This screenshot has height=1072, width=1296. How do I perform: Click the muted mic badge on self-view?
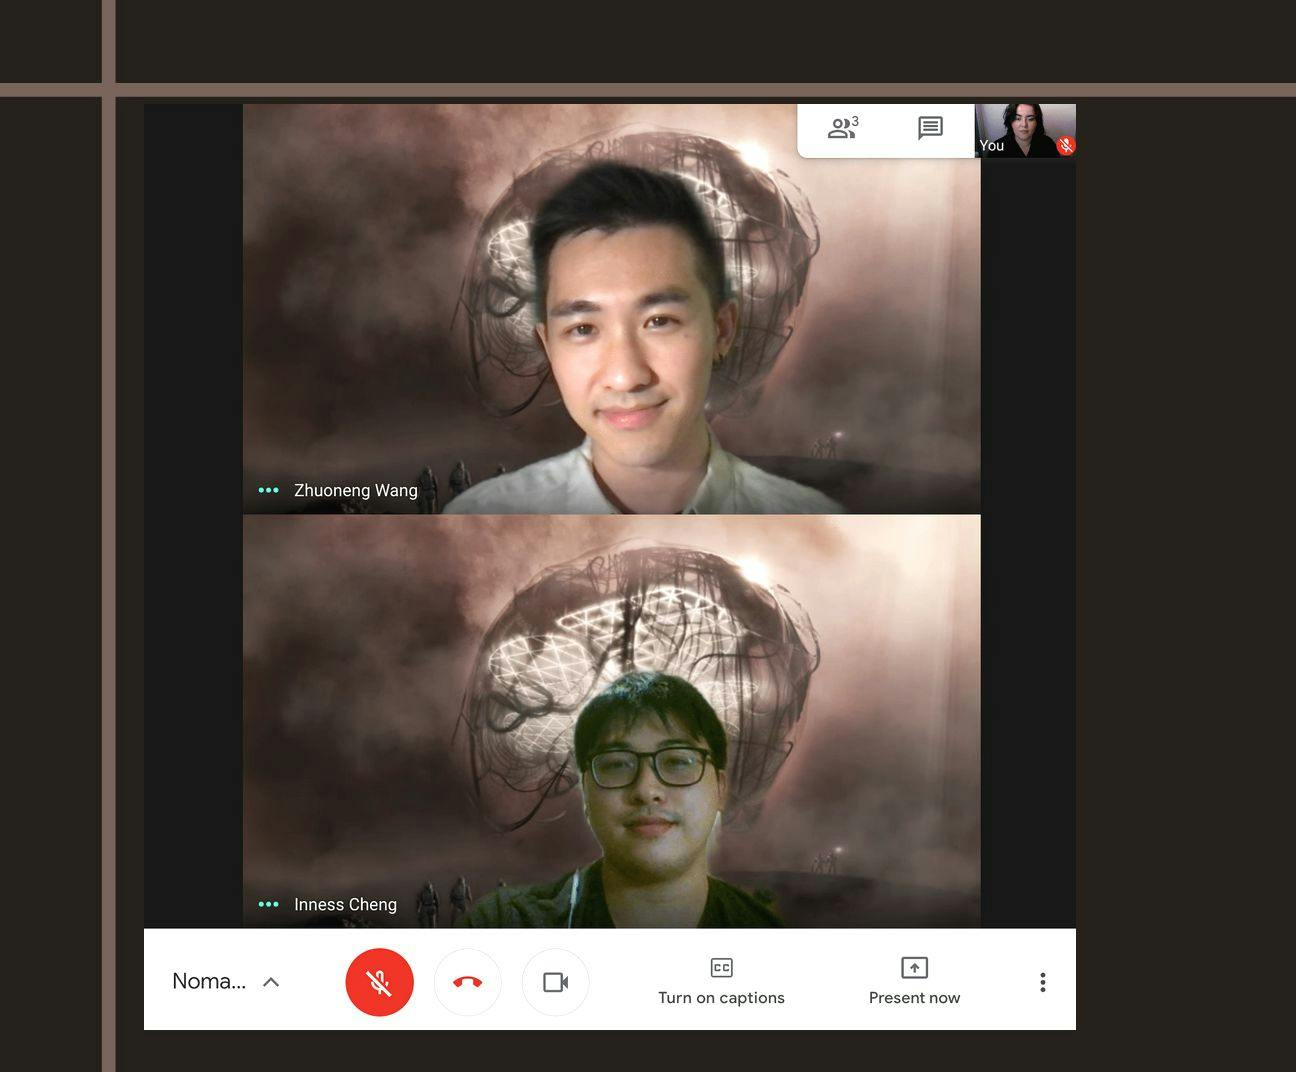coord(1066,145)
